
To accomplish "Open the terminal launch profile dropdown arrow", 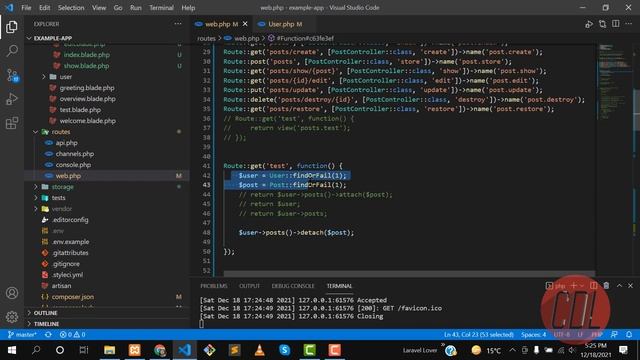I will (582, 286).
